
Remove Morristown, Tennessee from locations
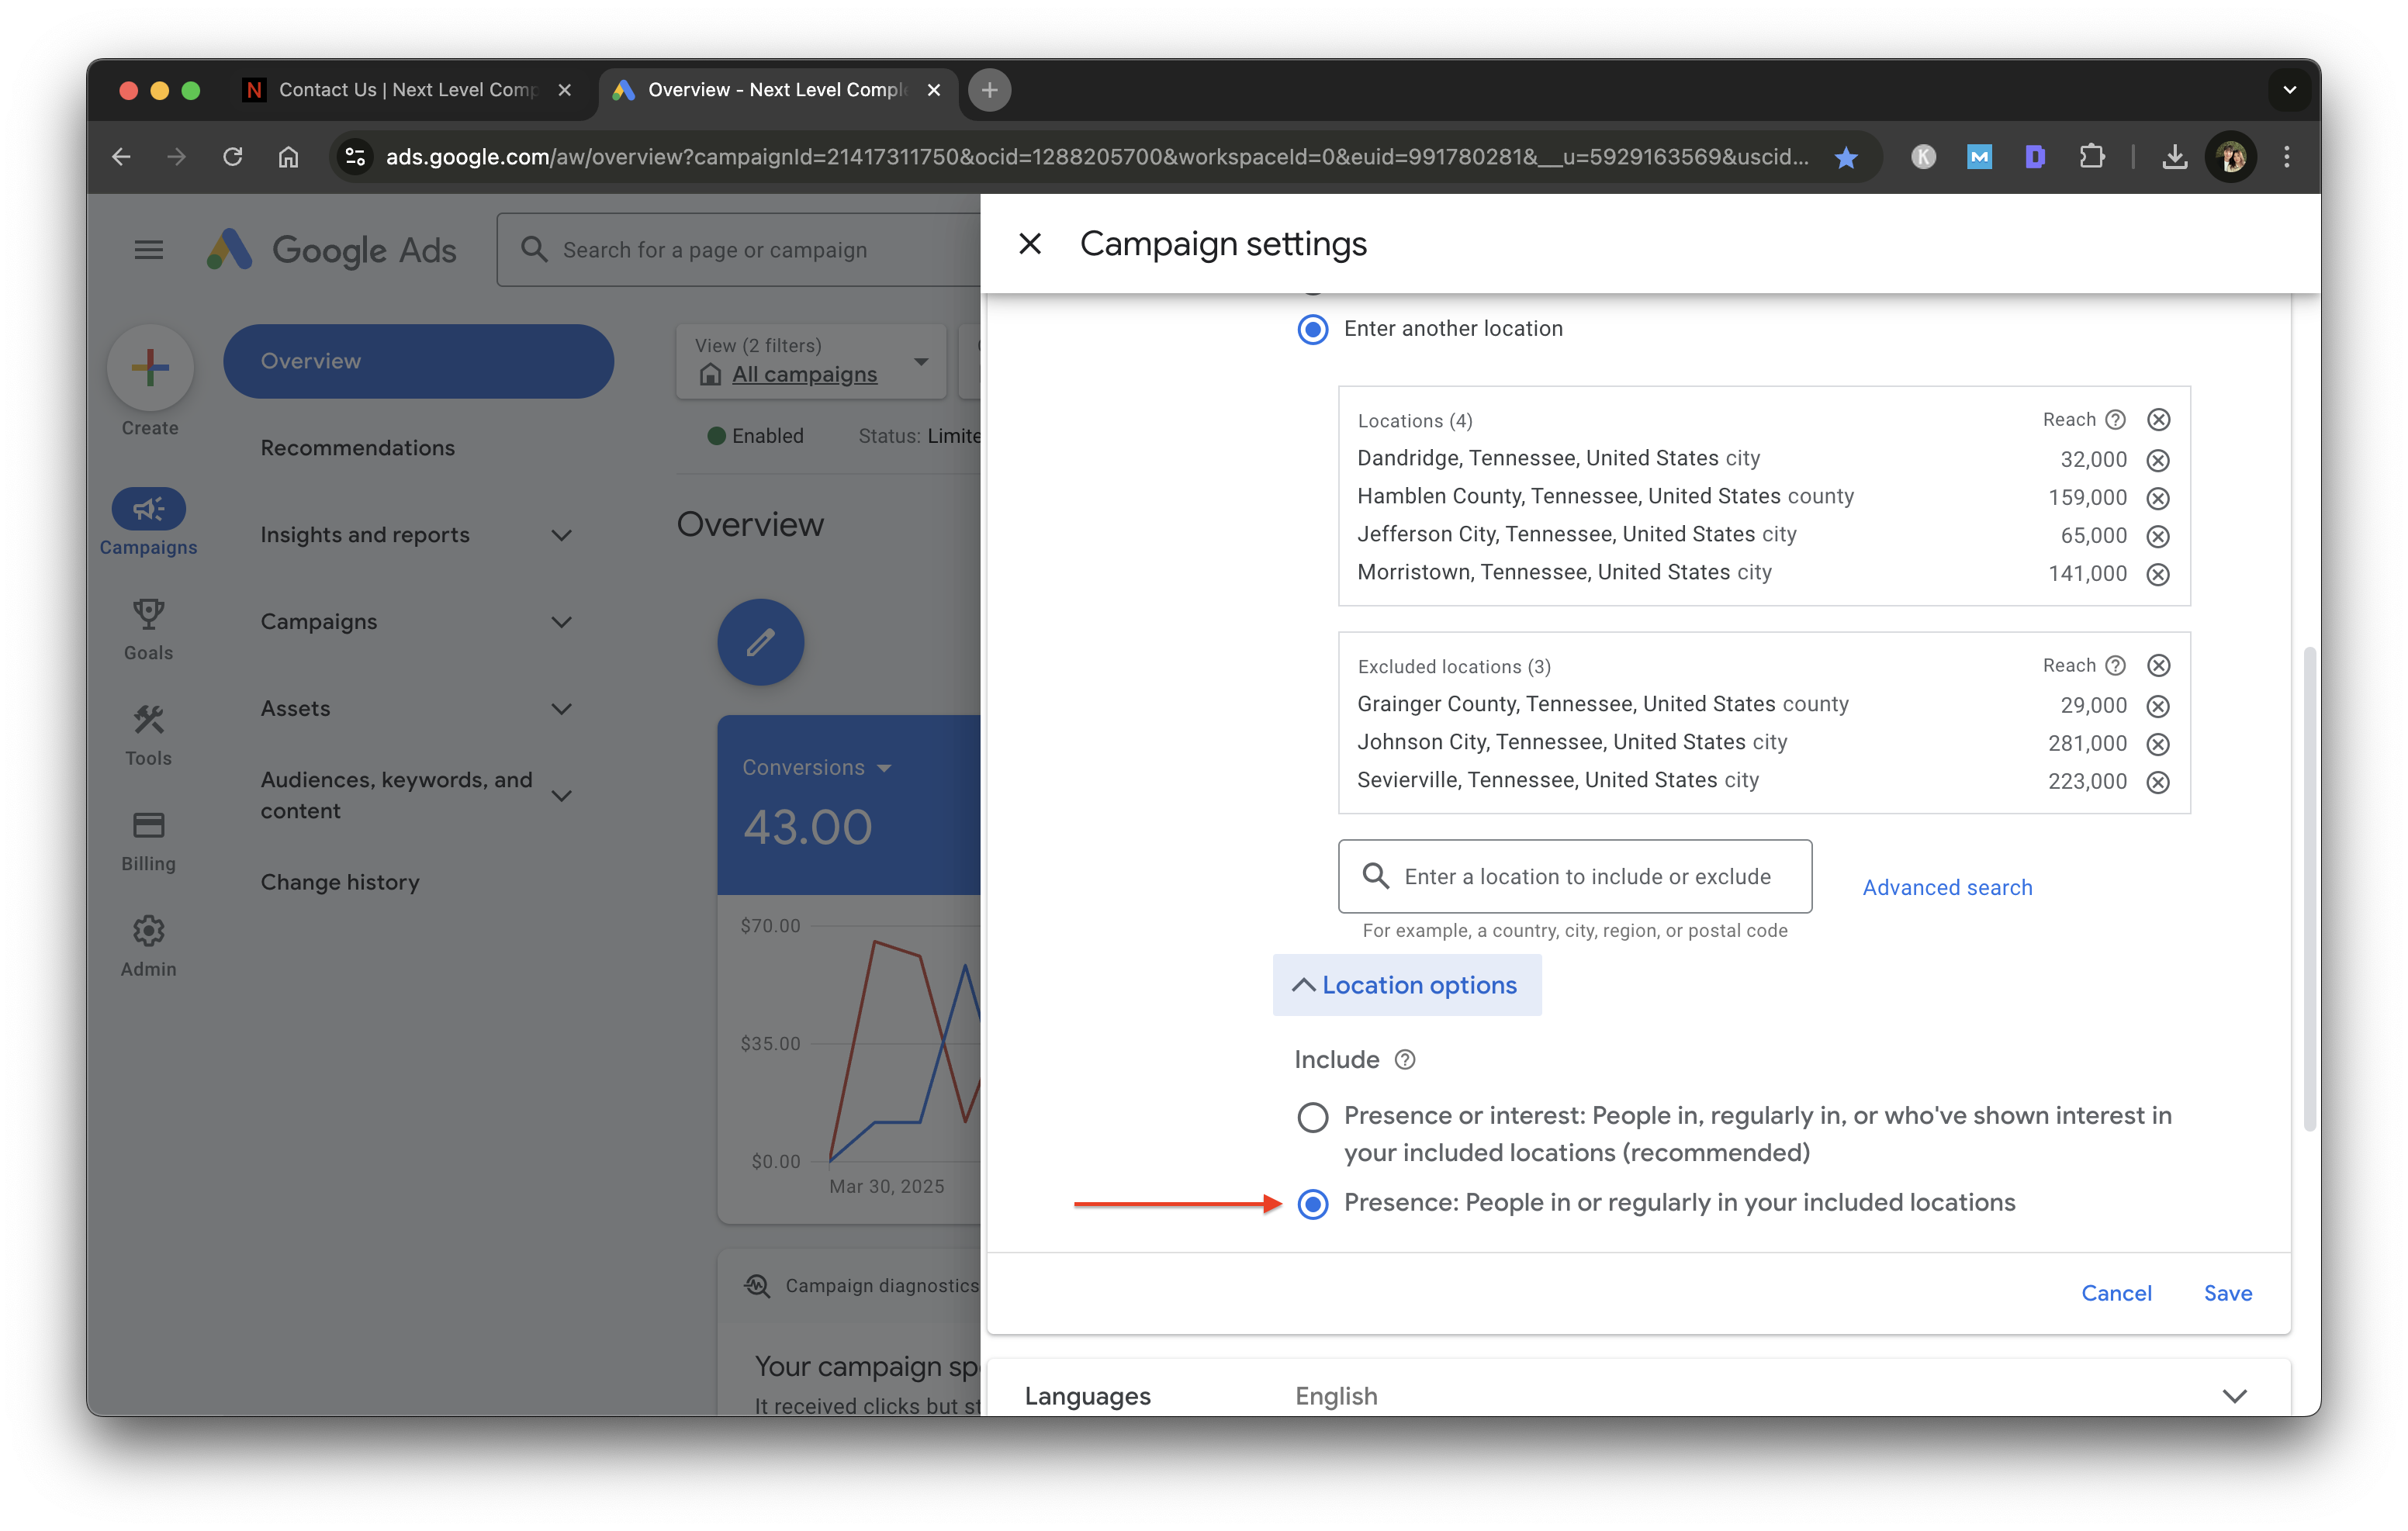[2158, 573]
